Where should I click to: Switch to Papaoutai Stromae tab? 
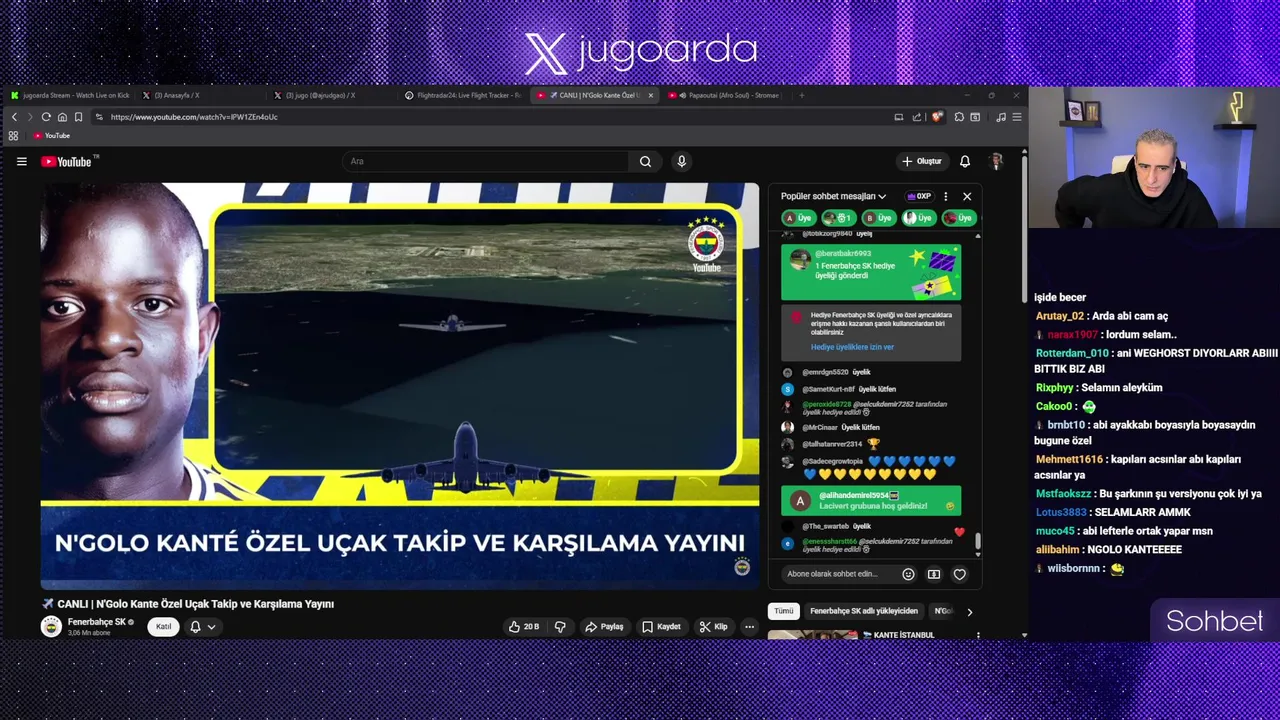coord(727,95)
